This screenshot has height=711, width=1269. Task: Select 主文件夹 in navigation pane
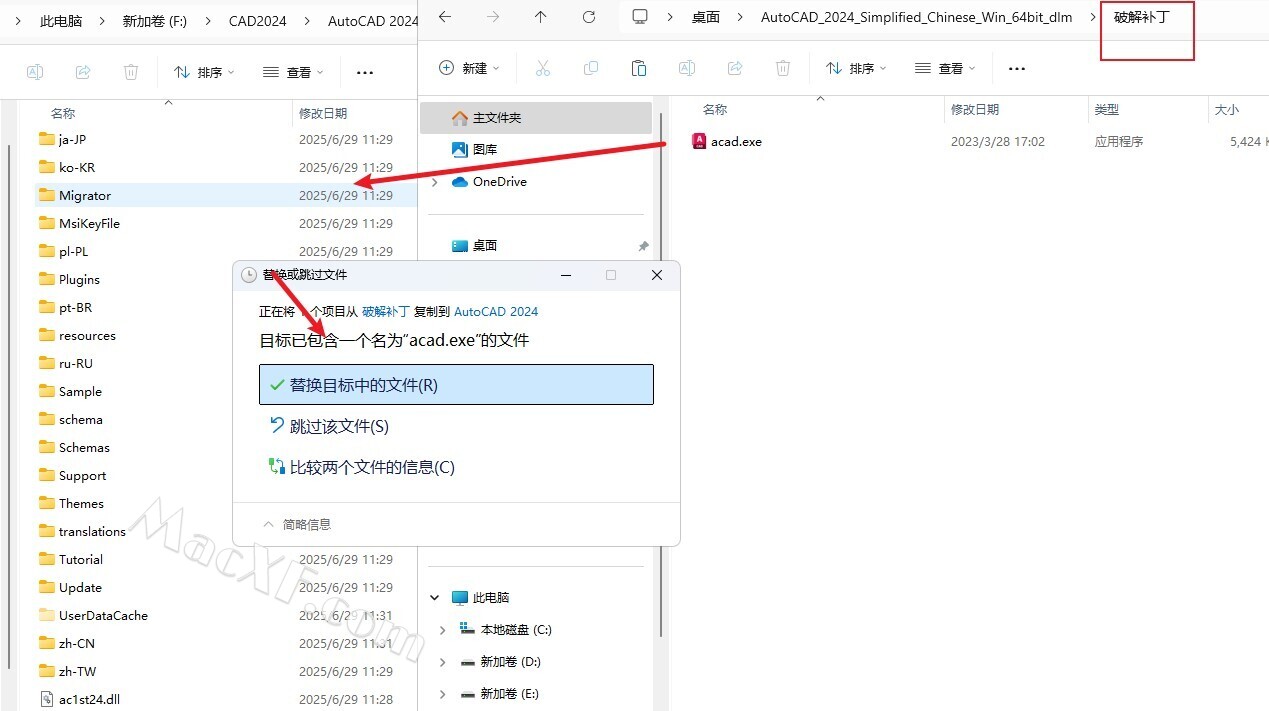[536, 117]
